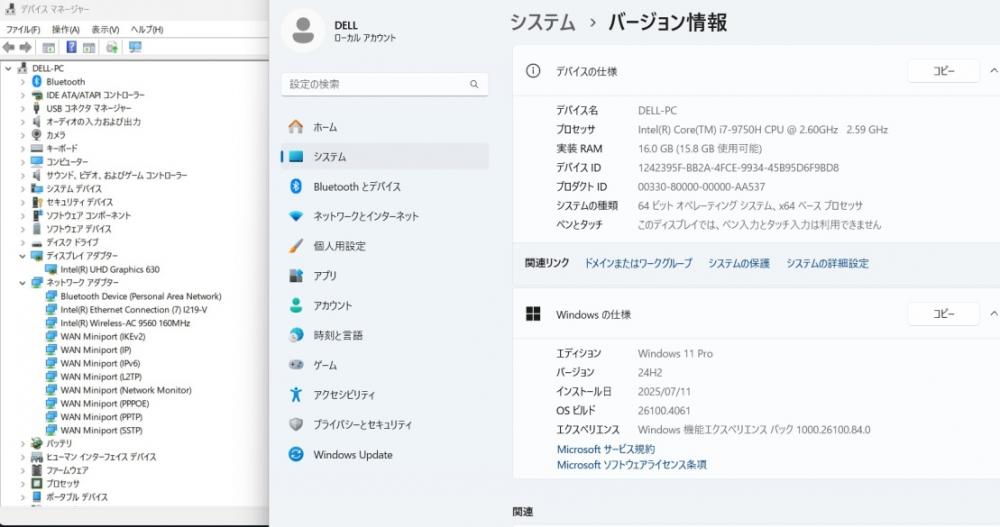Image resolution: width=1000 pixels, height=527 pixels.
Task: Click the Back arrow in Device Manager toolbar
Action: (x=8, y=47)
